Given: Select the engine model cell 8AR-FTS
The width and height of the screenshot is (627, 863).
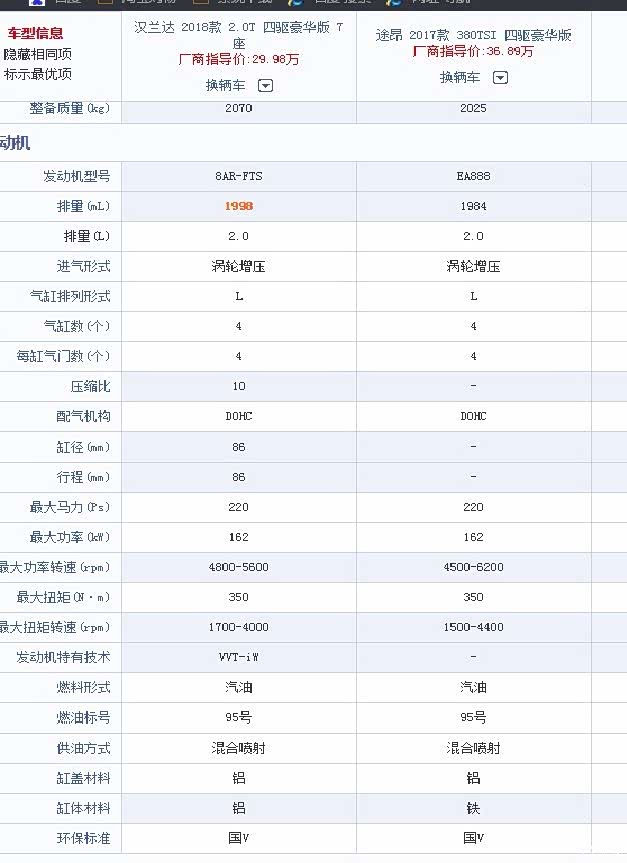Looking at the screenshot, I should pos(238,176).
